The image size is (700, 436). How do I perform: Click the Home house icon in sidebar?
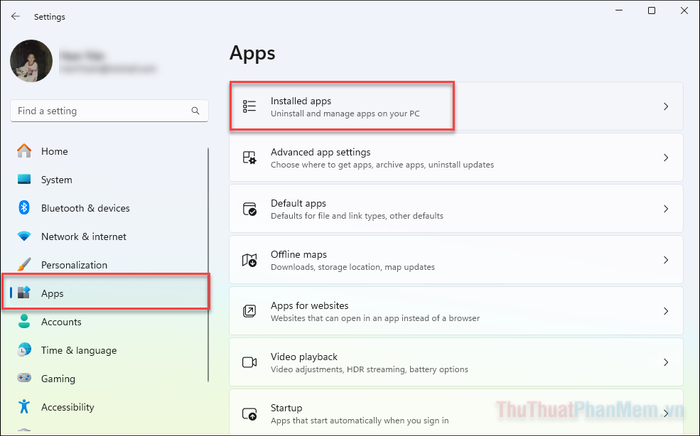pos(24,151)
